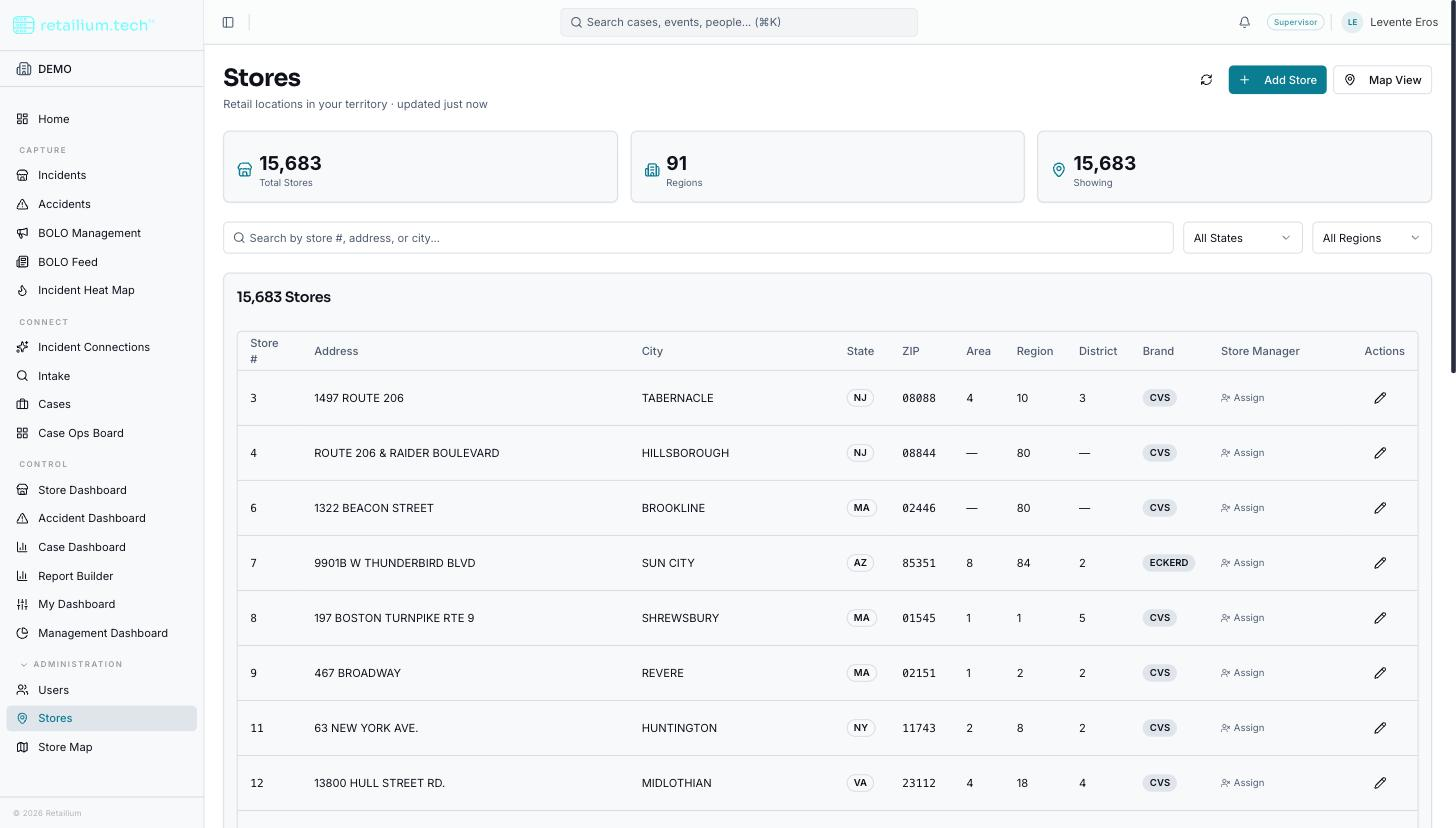This screenshot has width=1456, height=828.
Task: Edit store 9 pencil icon
Action: pyautogui.click(x=1380, y=673)
